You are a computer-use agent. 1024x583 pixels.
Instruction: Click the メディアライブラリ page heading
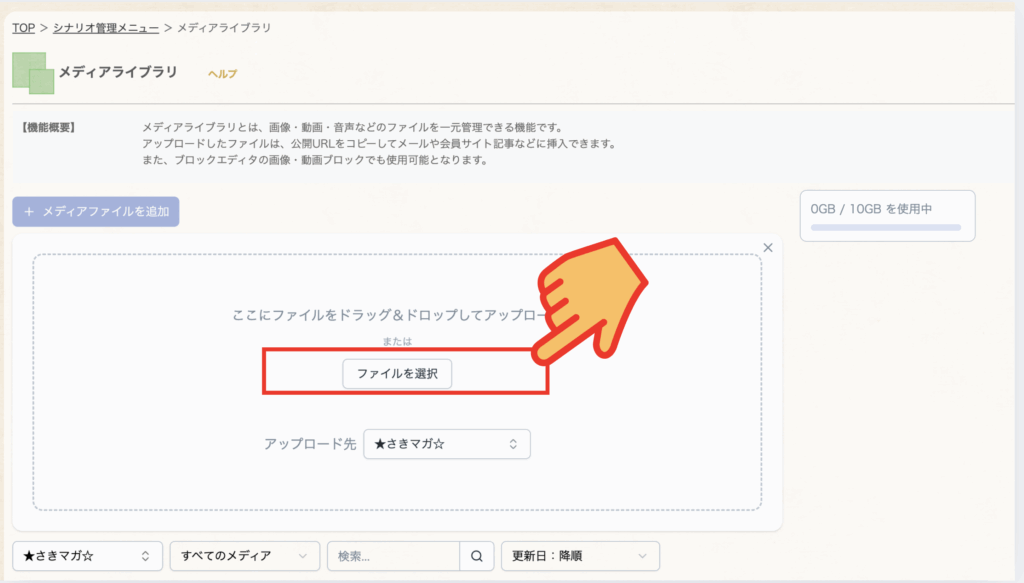point(118,72)
